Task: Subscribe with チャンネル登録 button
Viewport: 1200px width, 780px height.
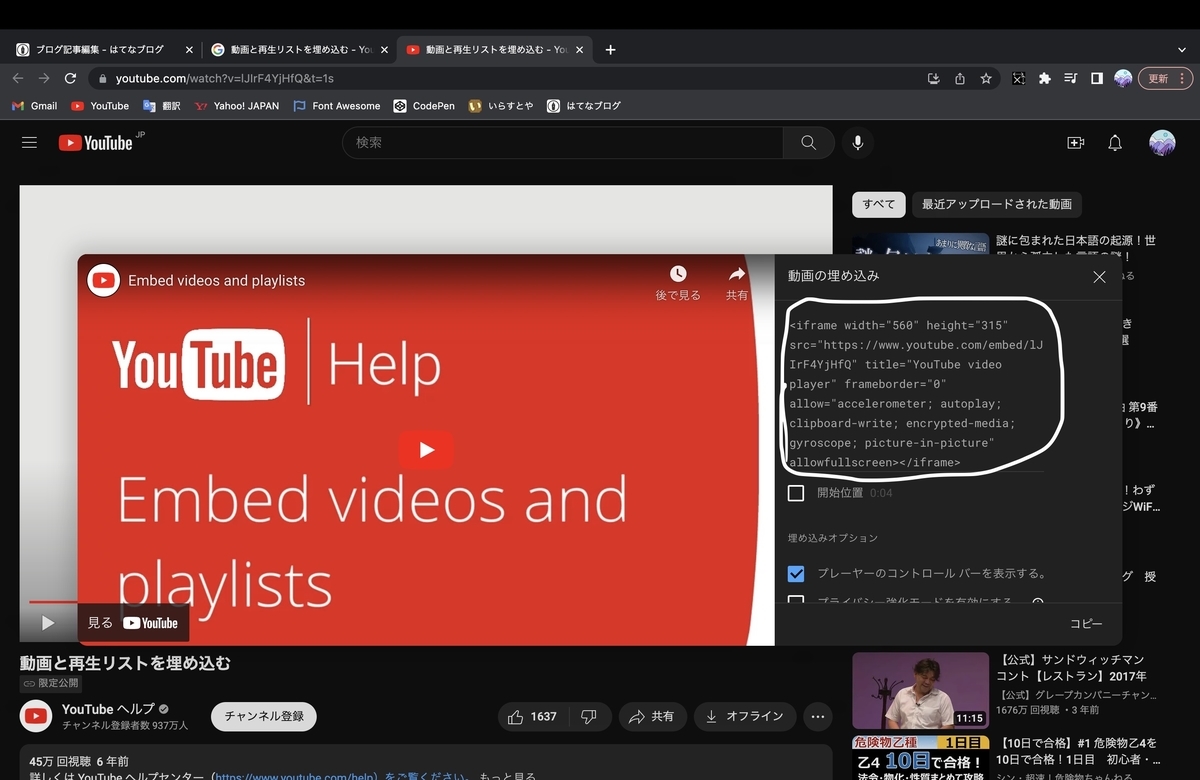Action: 264,716
